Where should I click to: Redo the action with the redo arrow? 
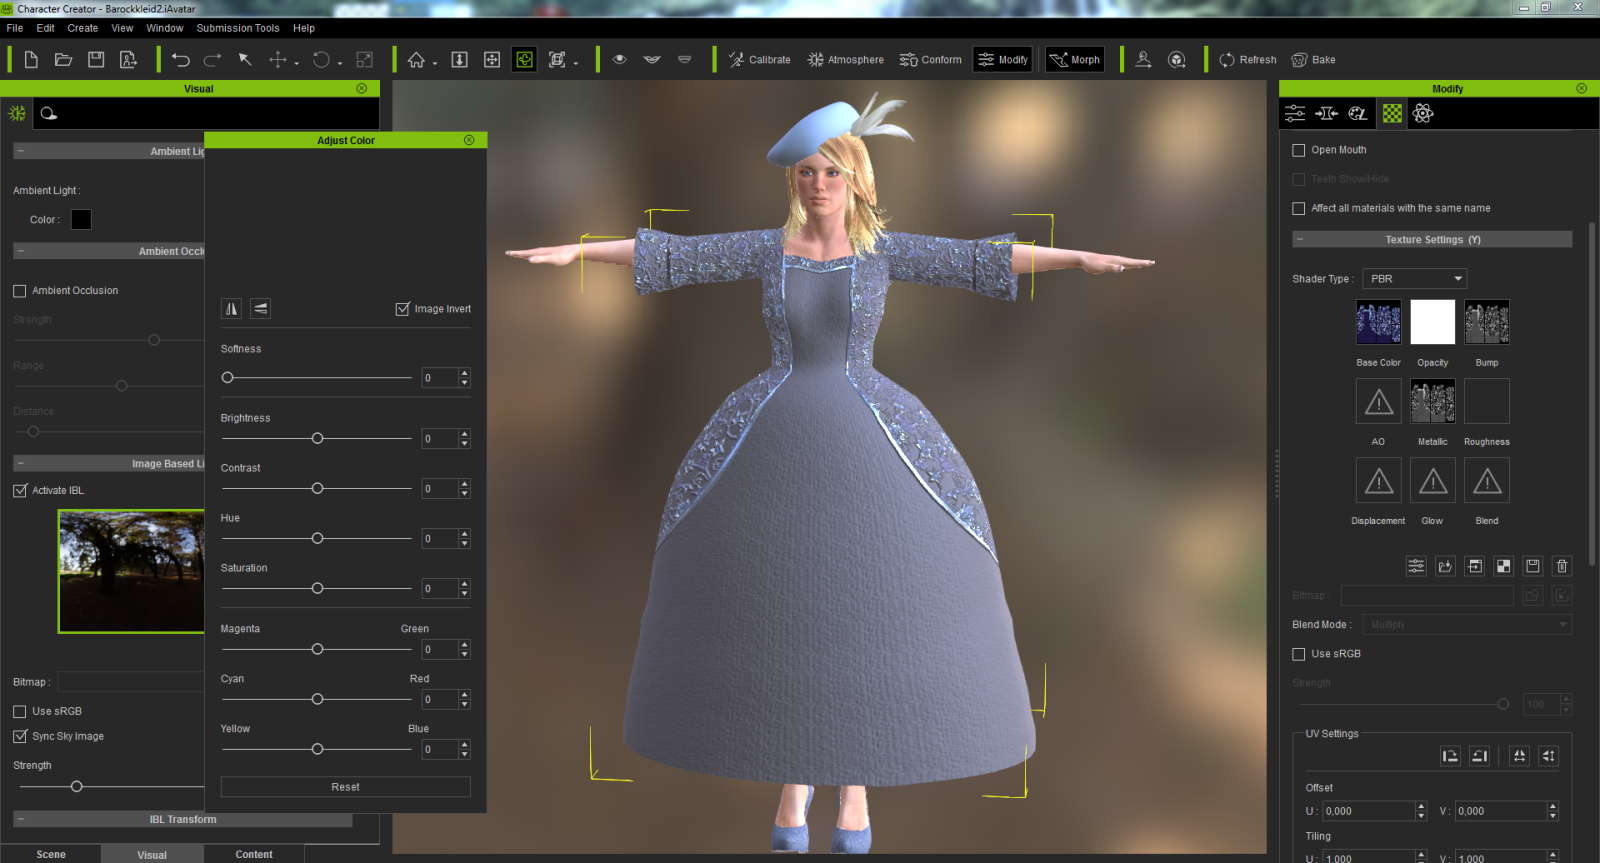pos(212,60)
